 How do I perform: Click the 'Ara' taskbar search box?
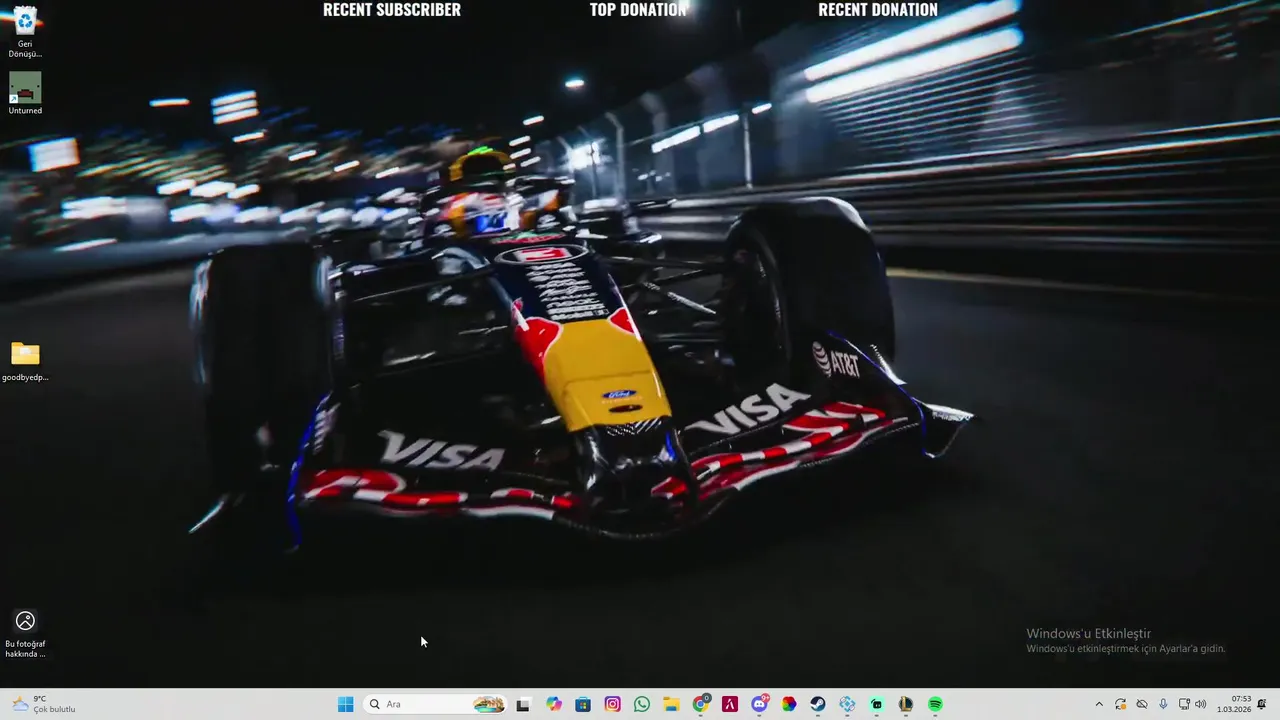pos(436,704)
